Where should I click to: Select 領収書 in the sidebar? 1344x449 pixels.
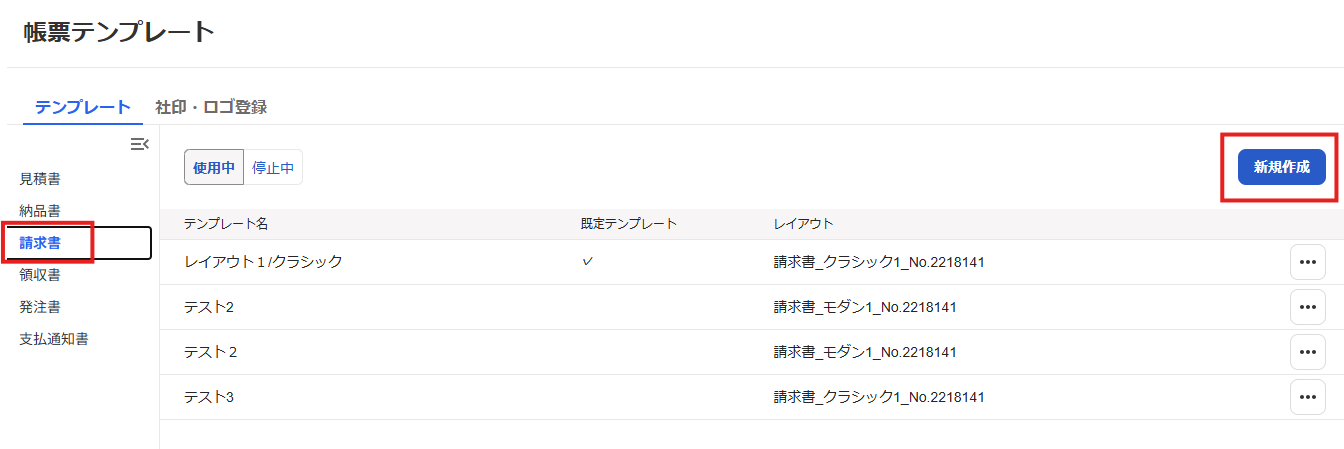pyautogui.click(x=40, y=275)
